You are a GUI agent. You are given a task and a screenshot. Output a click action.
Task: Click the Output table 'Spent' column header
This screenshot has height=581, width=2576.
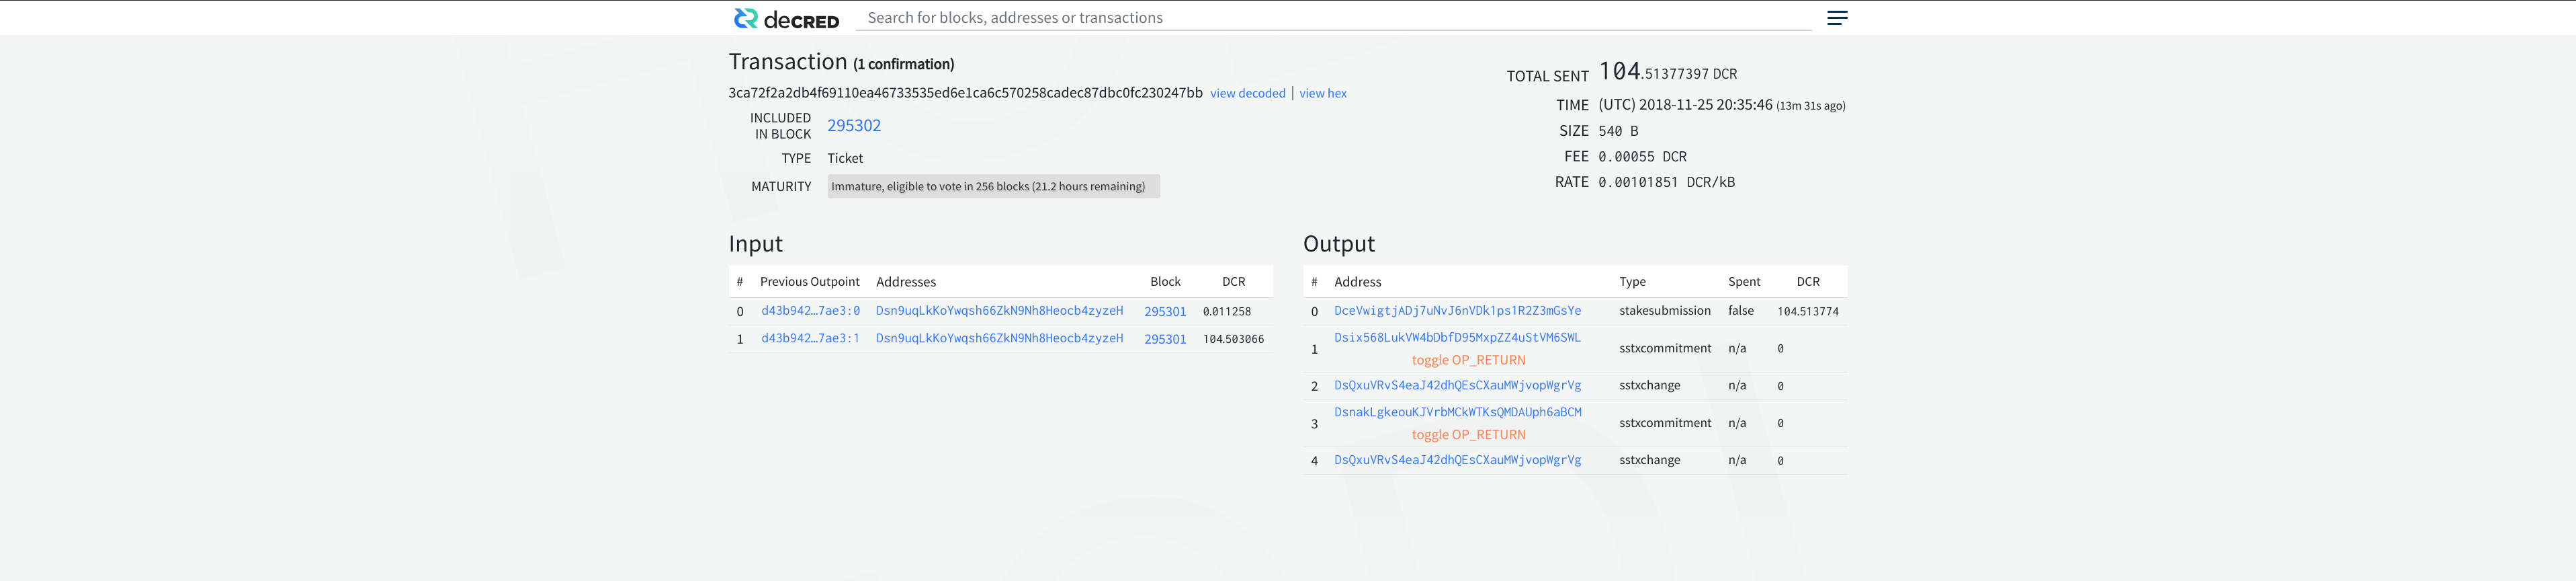tap(1743, 282)
